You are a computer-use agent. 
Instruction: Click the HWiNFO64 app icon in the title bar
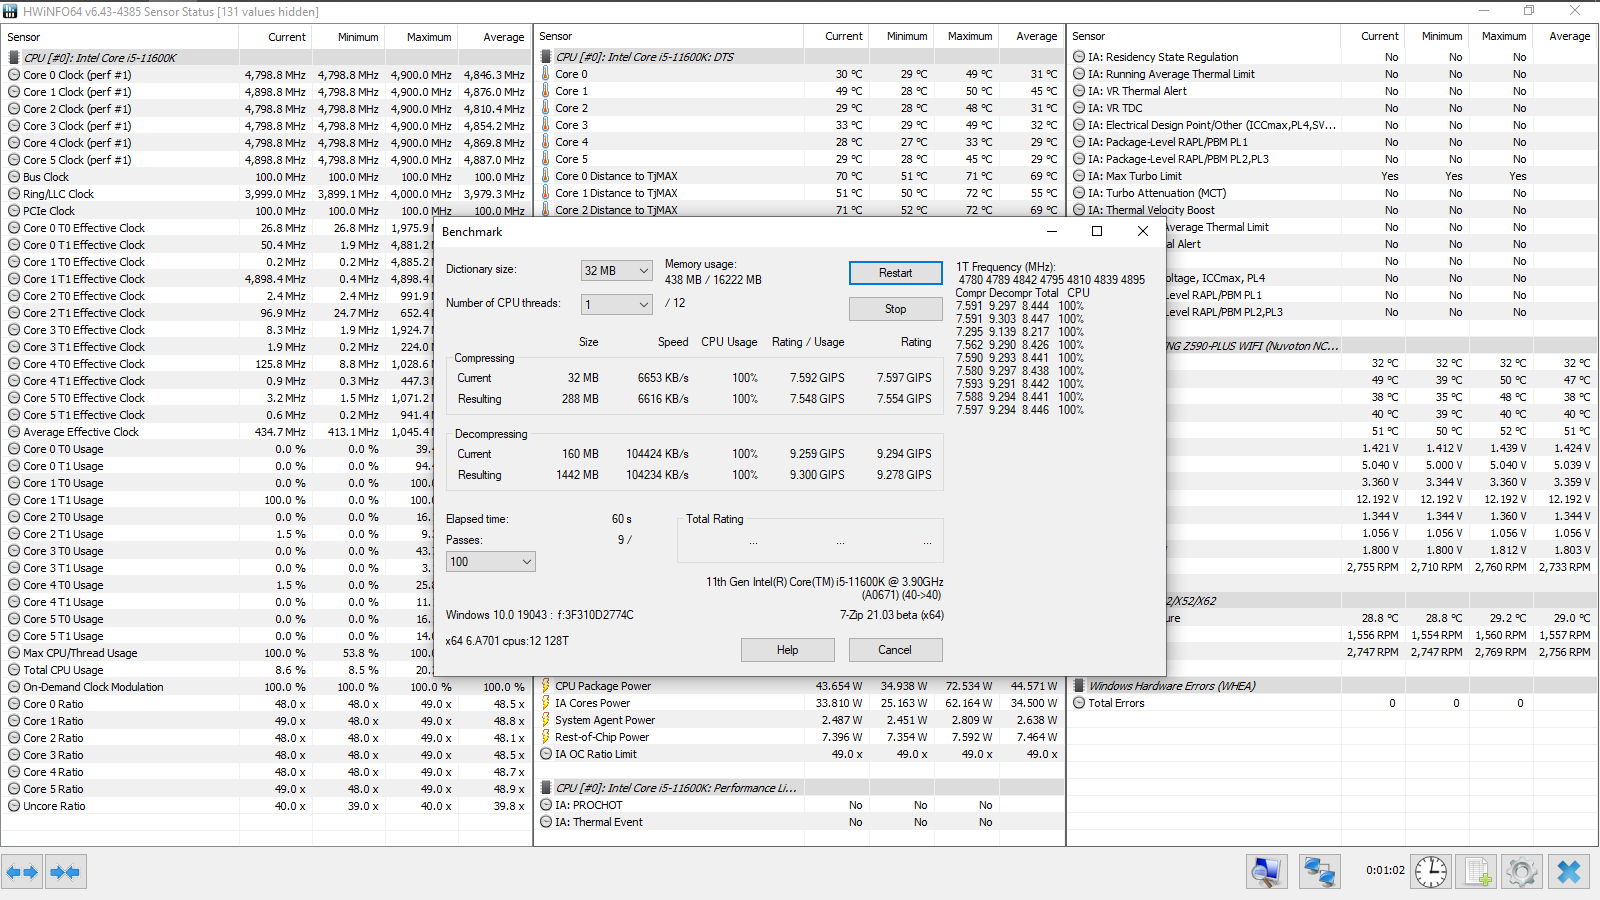coord(11,11)
